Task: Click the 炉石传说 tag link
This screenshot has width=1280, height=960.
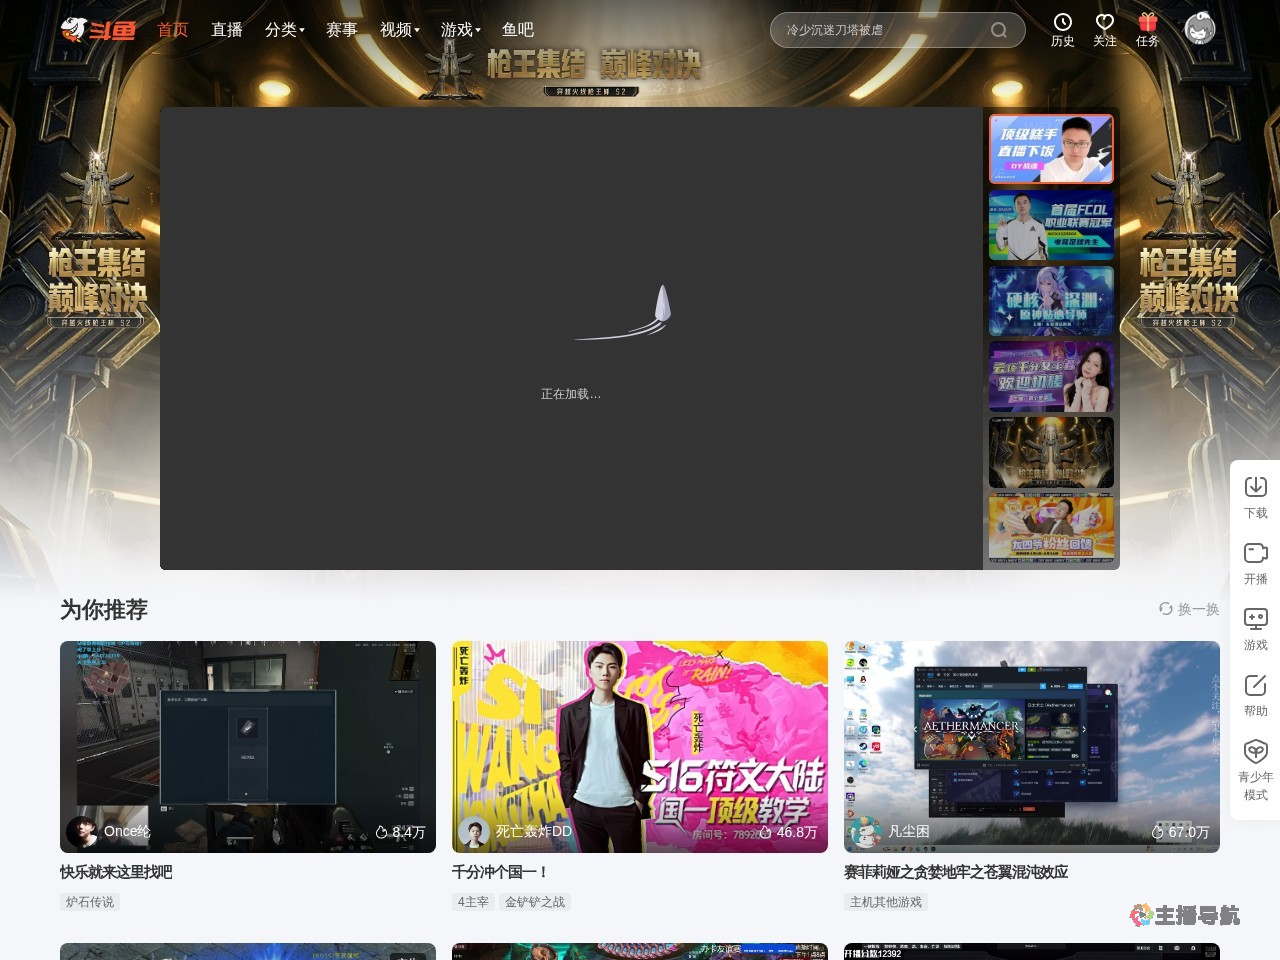Action: pos(90,902)
